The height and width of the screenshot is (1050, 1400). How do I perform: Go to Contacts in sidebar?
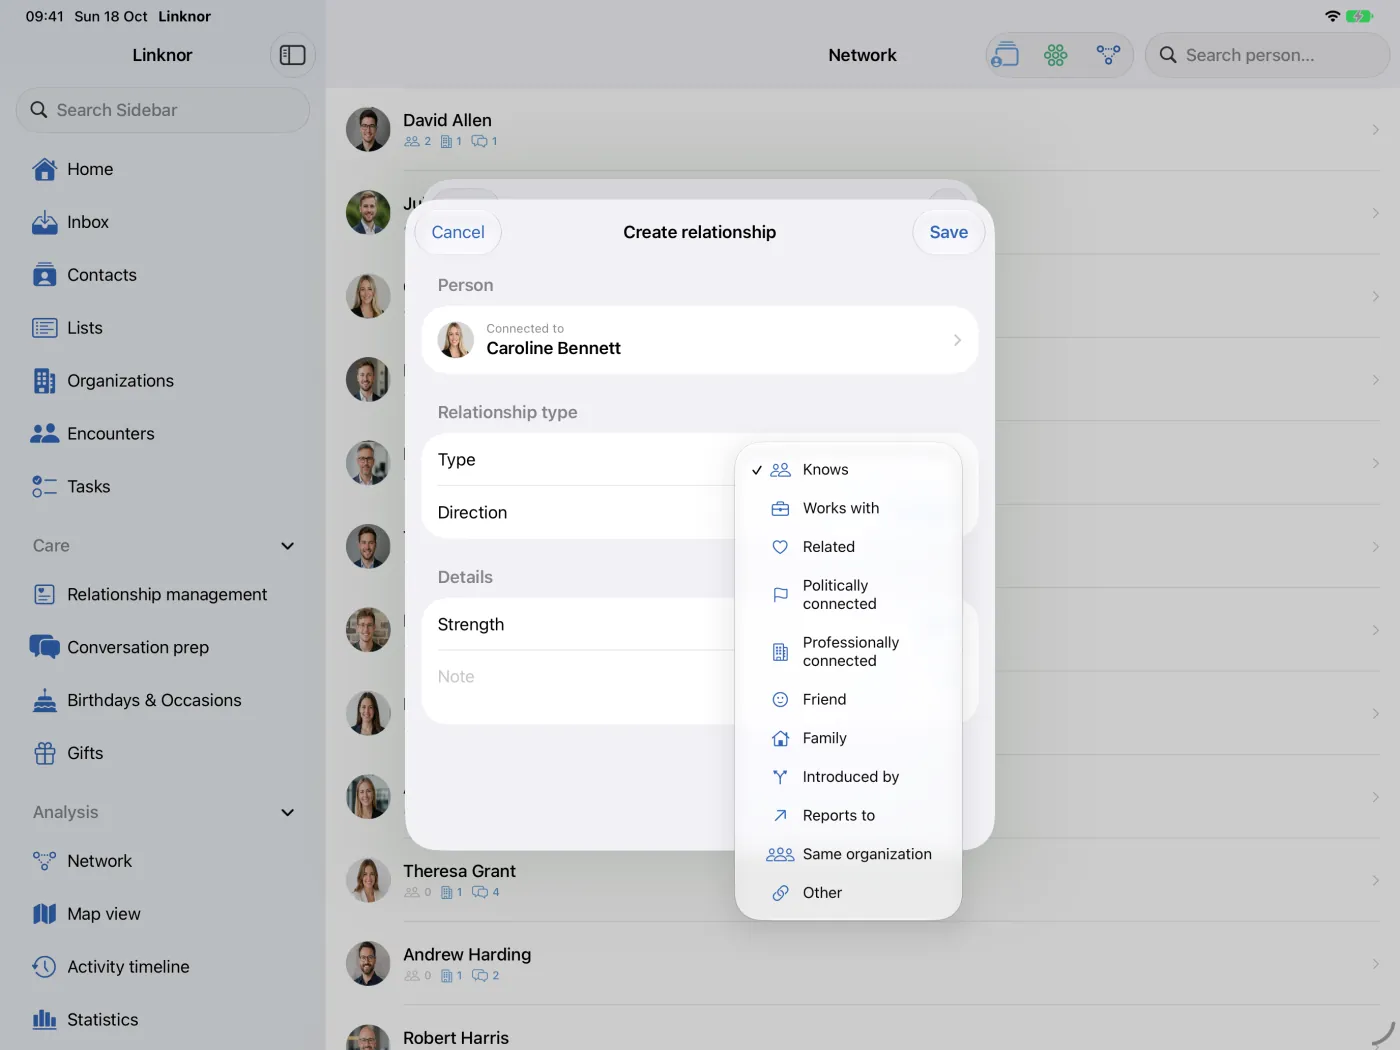point(163,275)
